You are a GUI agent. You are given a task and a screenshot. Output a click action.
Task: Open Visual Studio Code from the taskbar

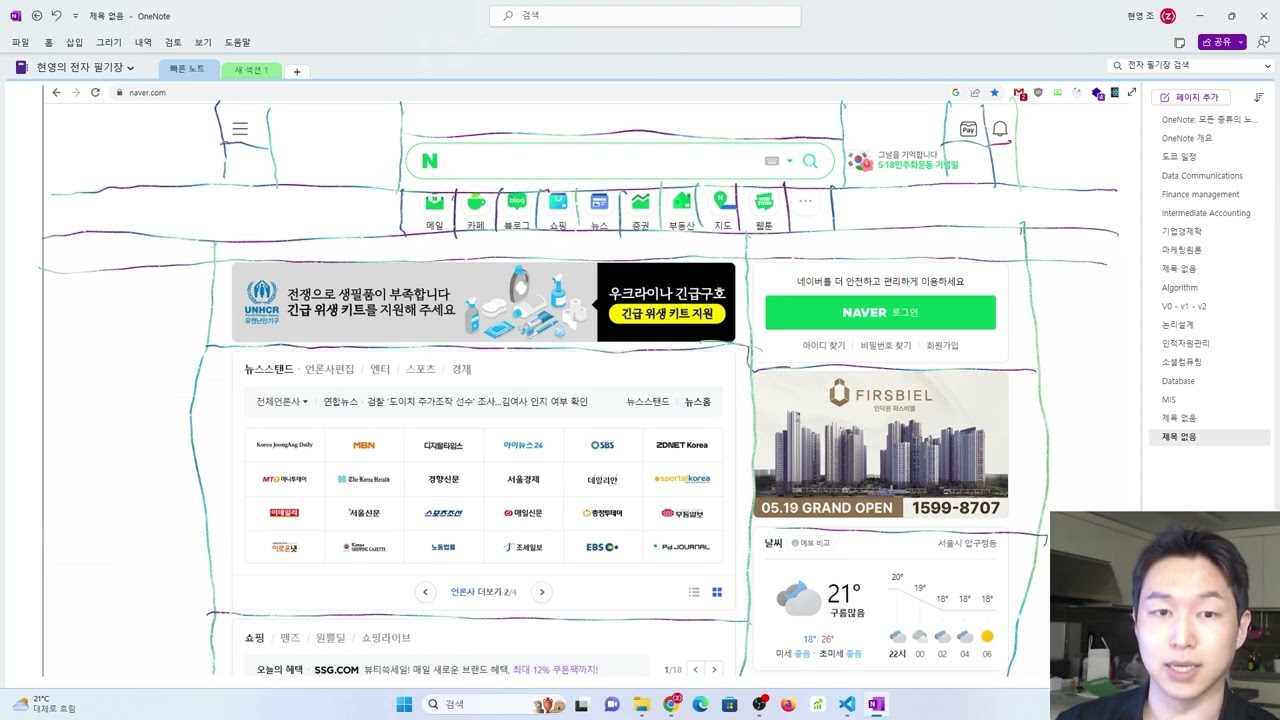click(847, 704)
